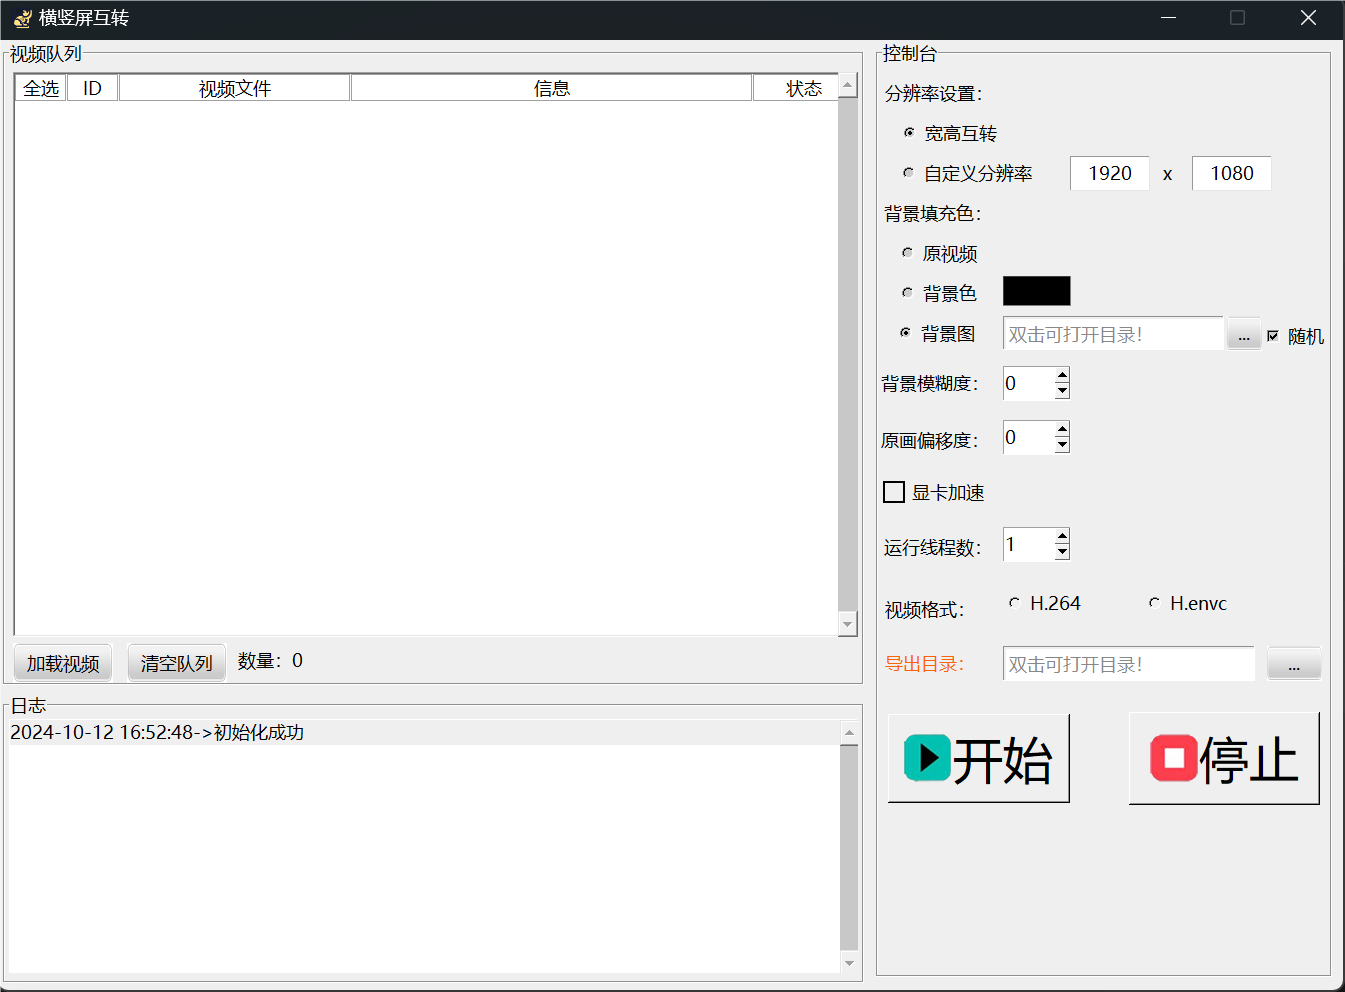Click the width field showing 1920

[1110, 173]
